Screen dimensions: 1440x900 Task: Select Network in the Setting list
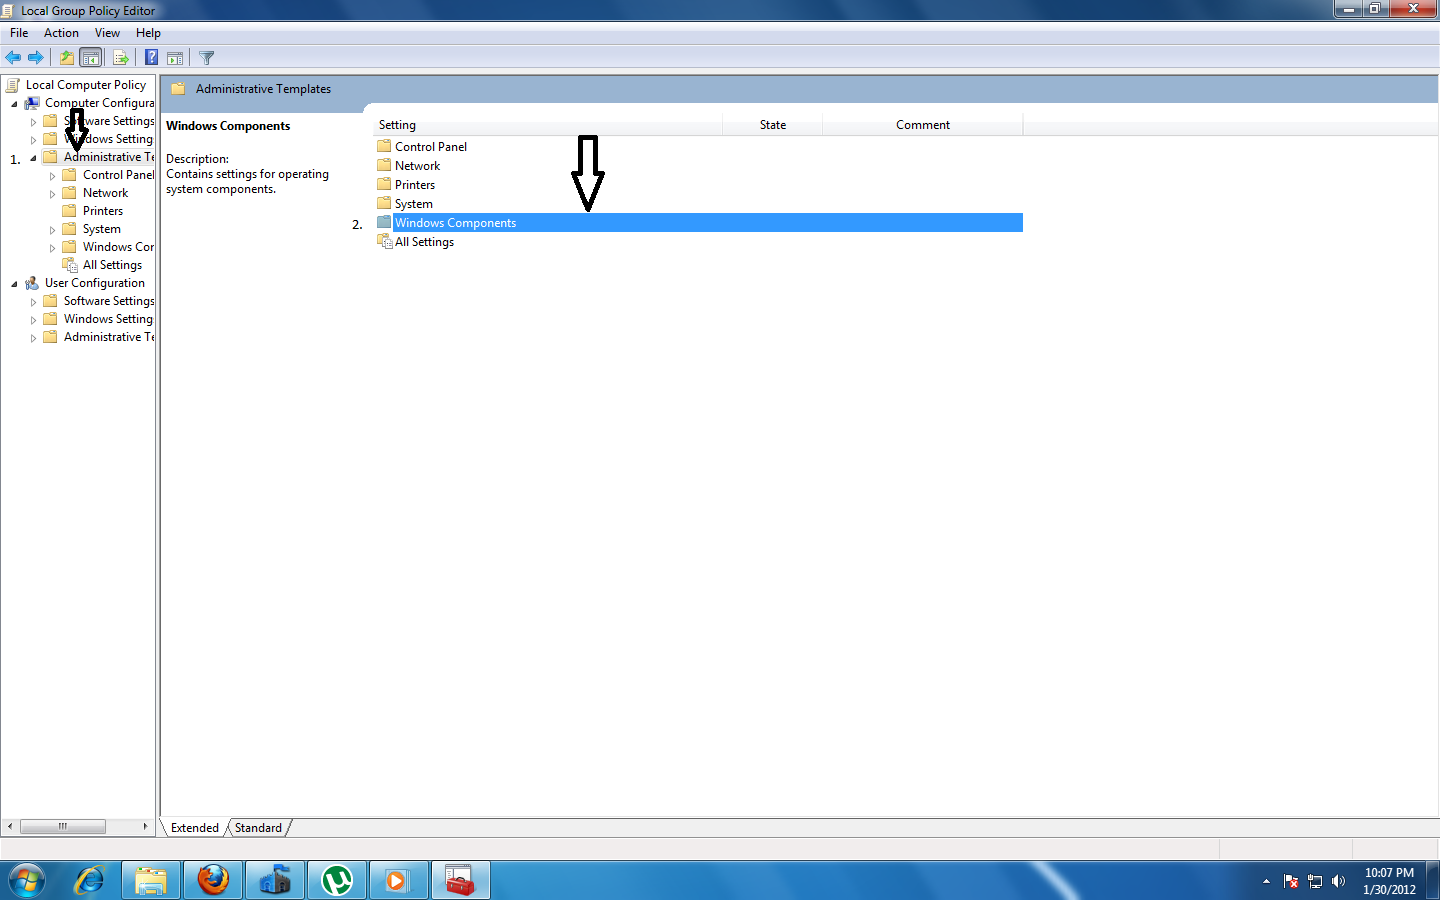tap(417, 166)
